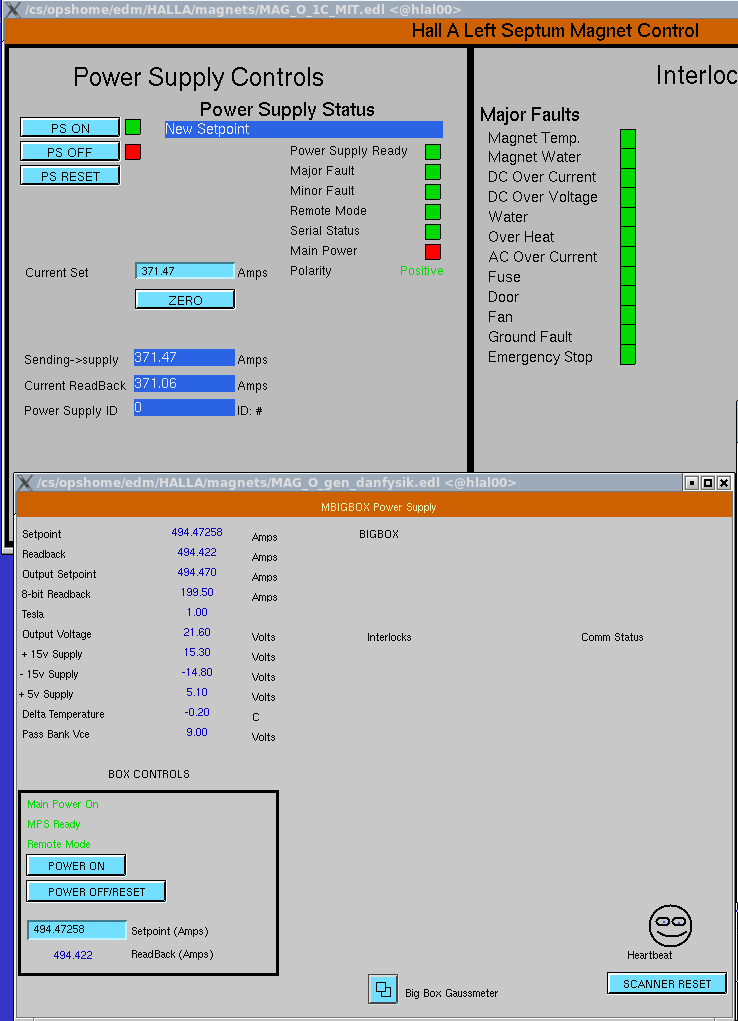Image resolution: width=738 pixels, height=1021 pixels.
Task: Click the ZERO current button
Action: coord(185,300)
